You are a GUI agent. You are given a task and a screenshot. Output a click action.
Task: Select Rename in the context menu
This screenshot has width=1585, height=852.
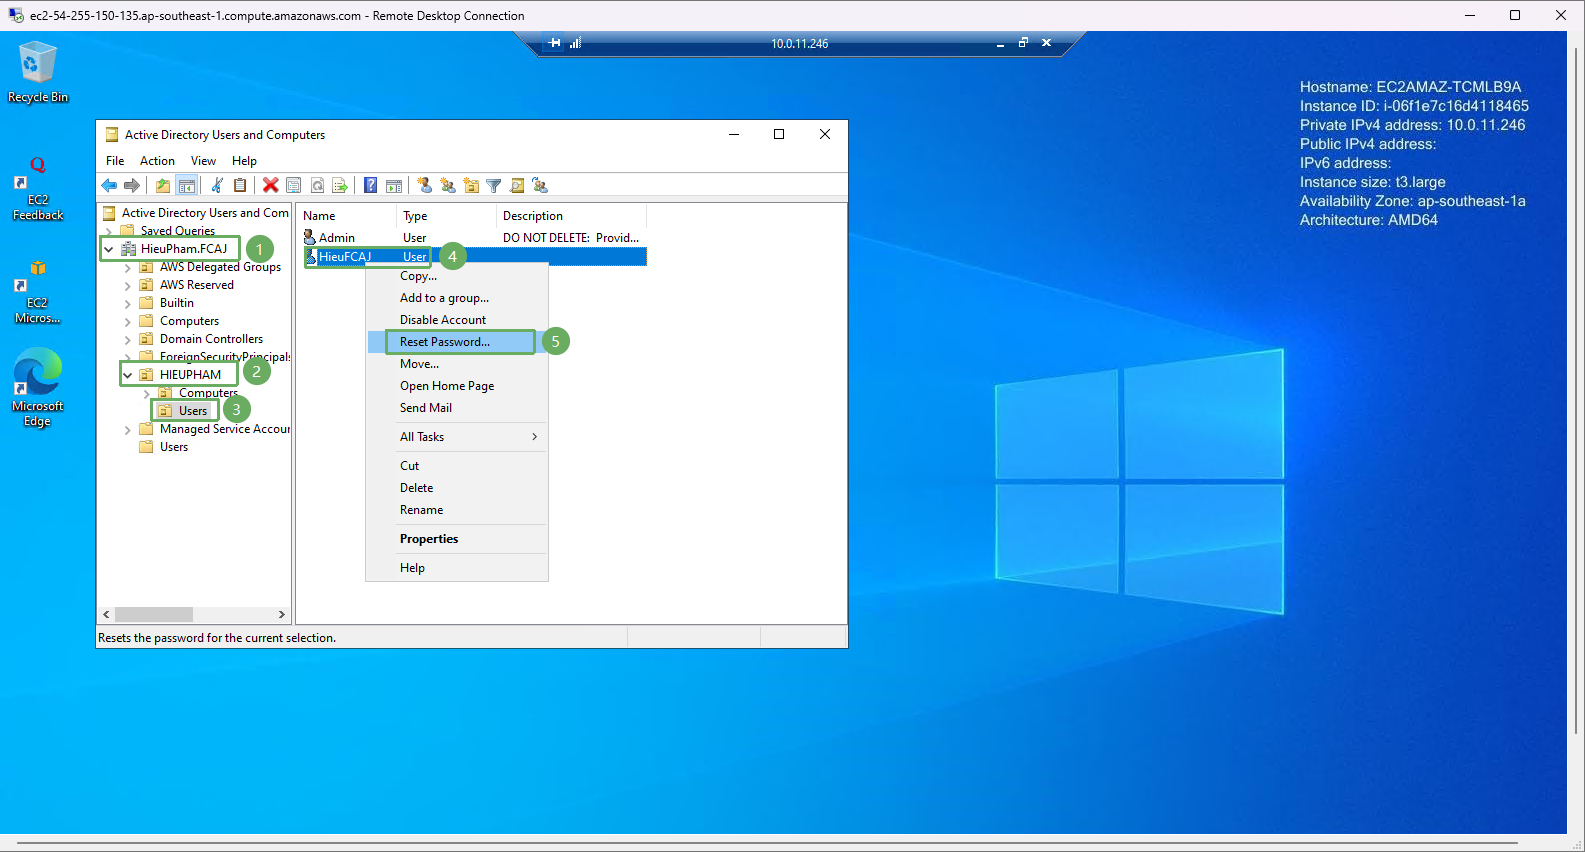tap(457, 510)
